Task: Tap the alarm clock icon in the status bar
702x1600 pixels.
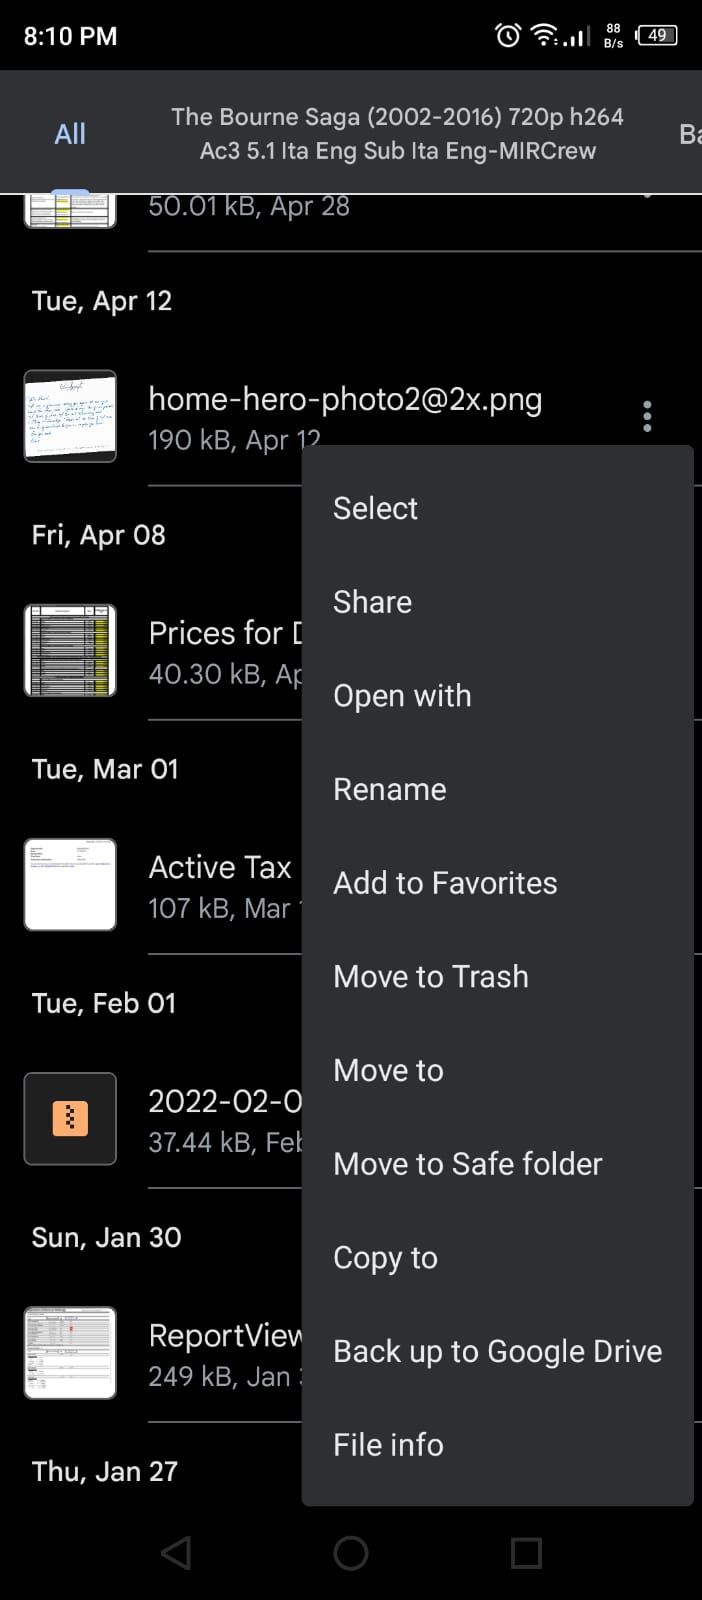Action: [x=506, y=35]
